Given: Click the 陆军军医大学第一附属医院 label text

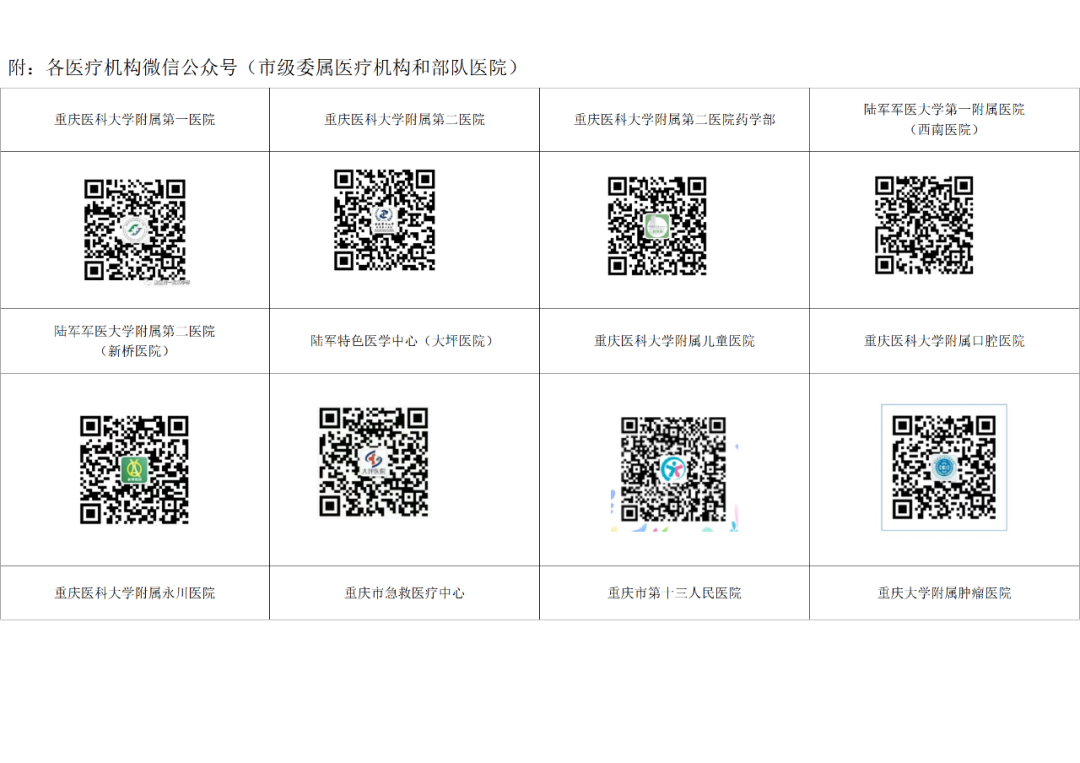Looking at the screenshot, I should pos(944,110).
